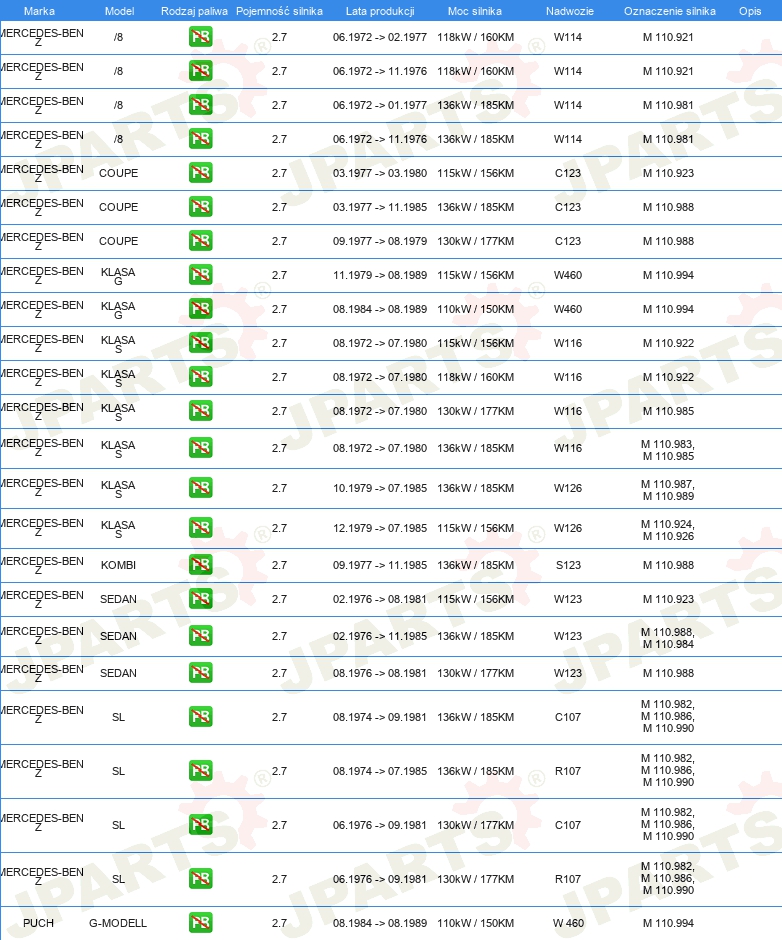Select the date range 12.1979 -> 07.1985
Image resolution: width=782 pixels, height=940 pixels.
[x=380, y=528]
